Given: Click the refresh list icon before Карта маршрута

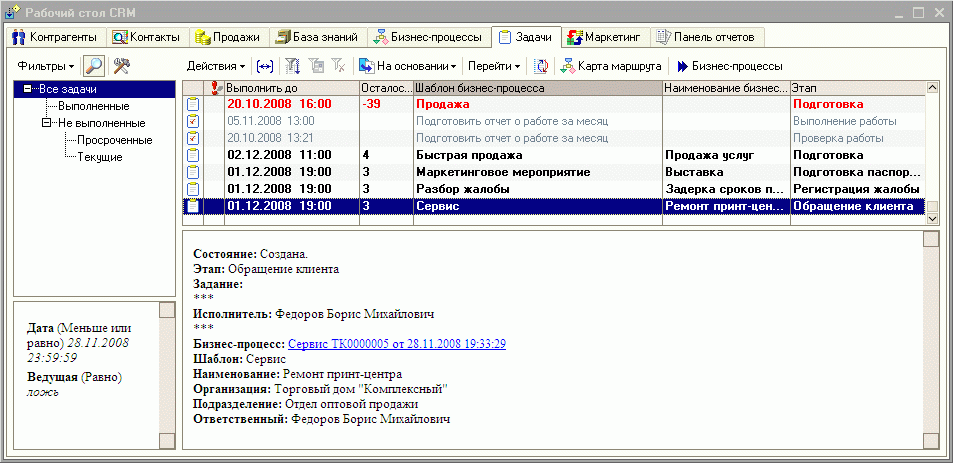Looking at the screenshot, I should click(x=541, y=66).
